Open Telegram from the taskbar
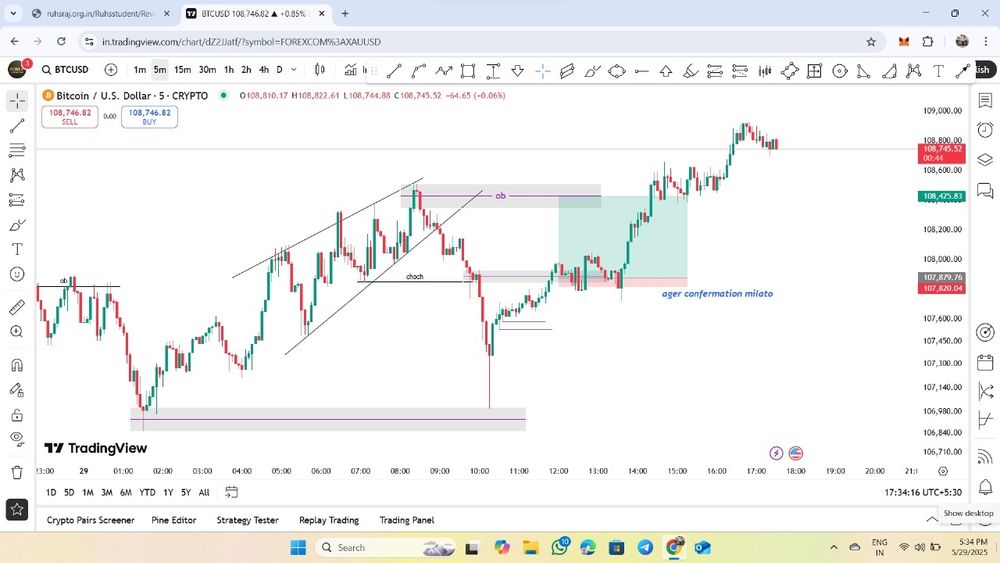 pos(645,547)
